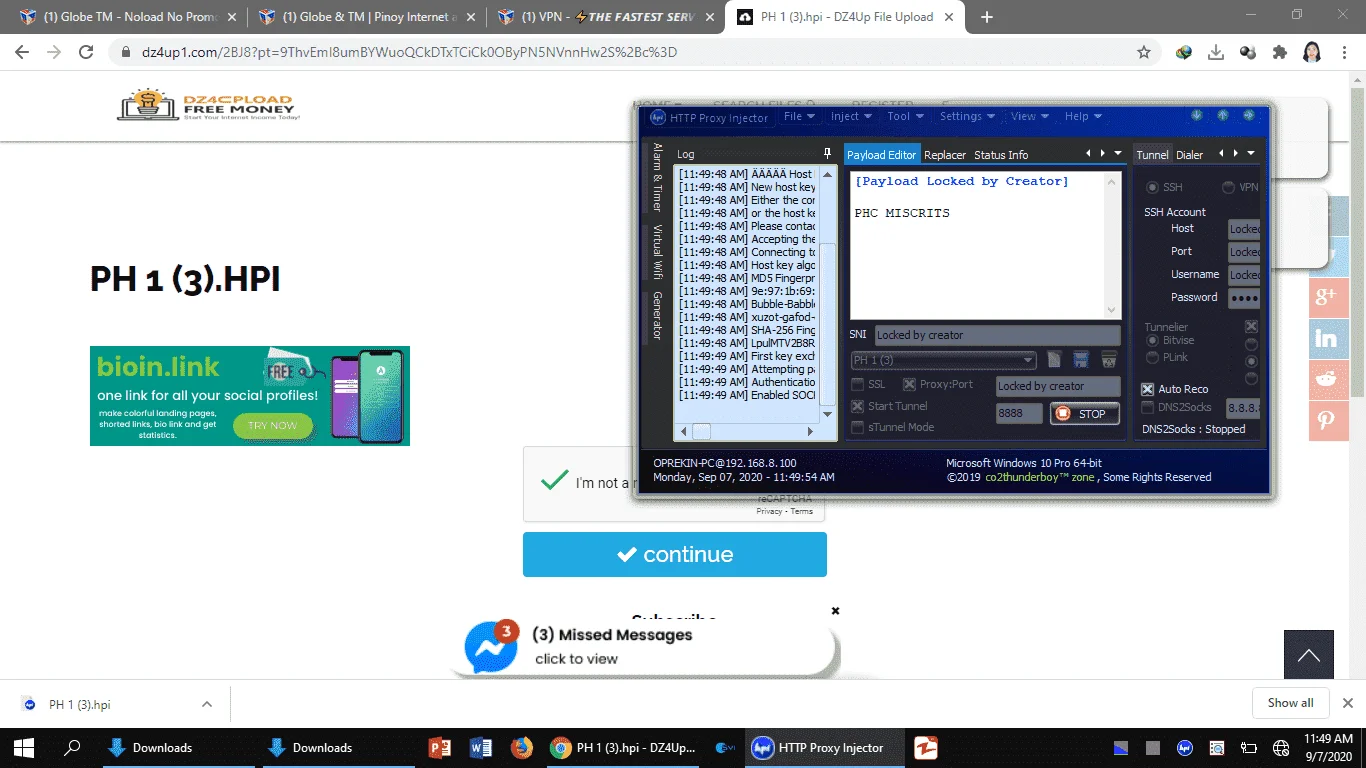Image resolution: width=1366 pixels, height=768 pixels.
Task: Bookmark this page with the star icon
Action: coord(1144,52)
